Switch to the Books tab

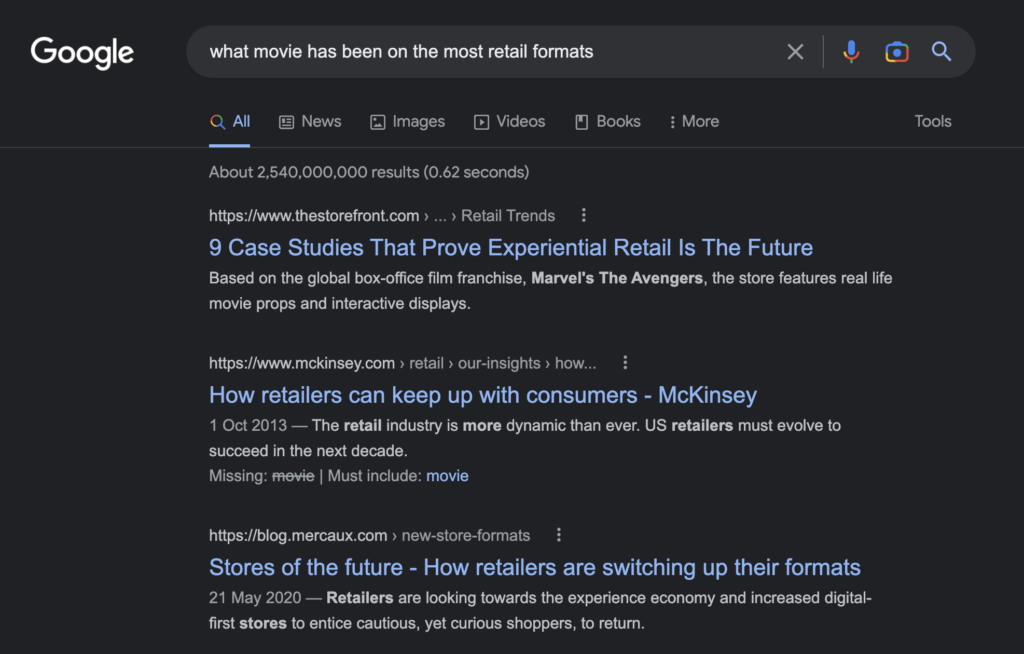click(x=607, y=122)
